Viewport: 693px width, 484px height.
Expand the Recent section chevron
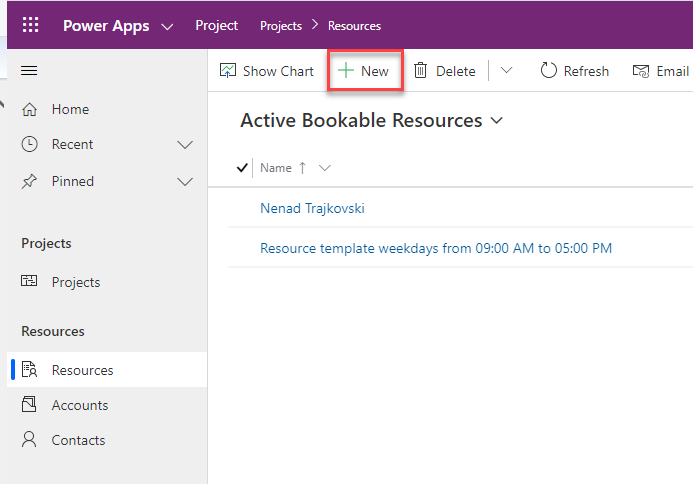[185, 144]
